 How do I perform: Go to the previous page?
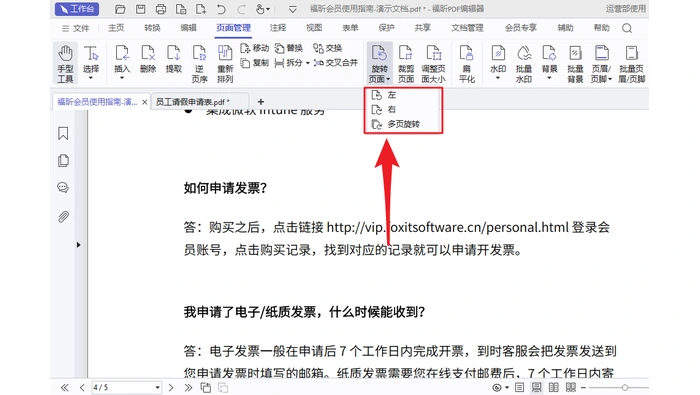[82, 387]
